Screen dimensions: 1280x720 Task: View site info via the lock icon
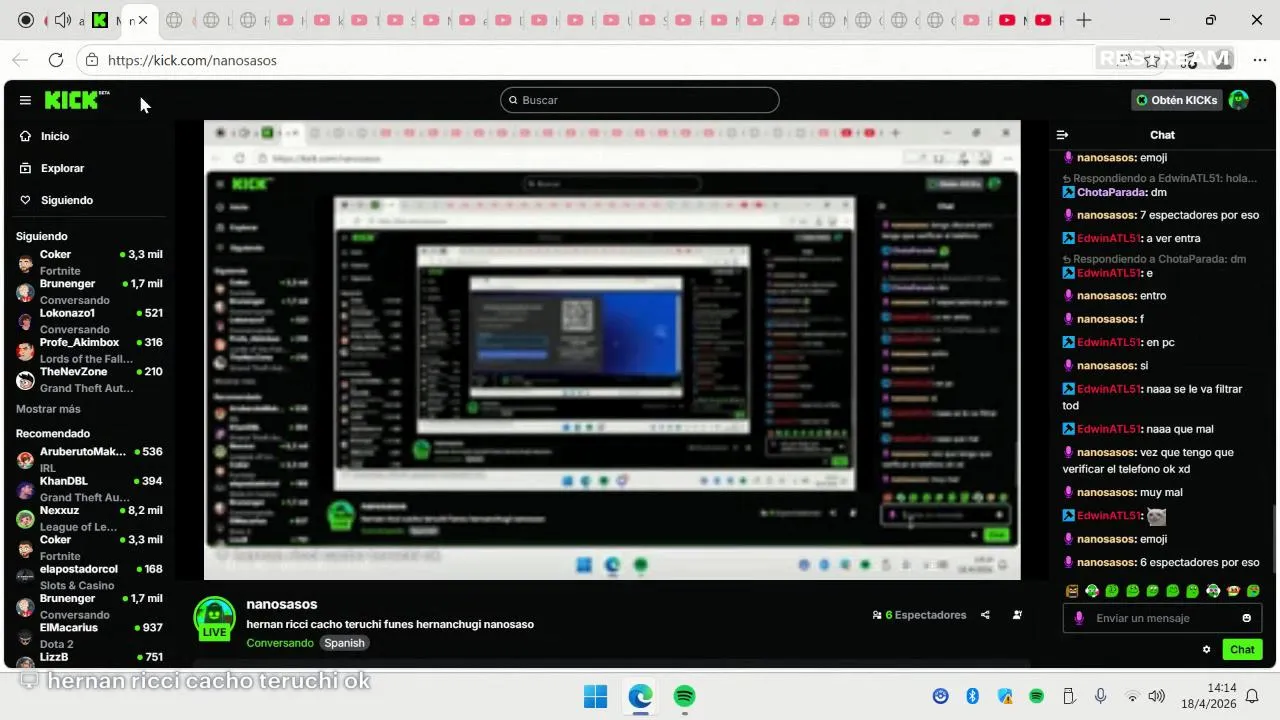(92, 60)
